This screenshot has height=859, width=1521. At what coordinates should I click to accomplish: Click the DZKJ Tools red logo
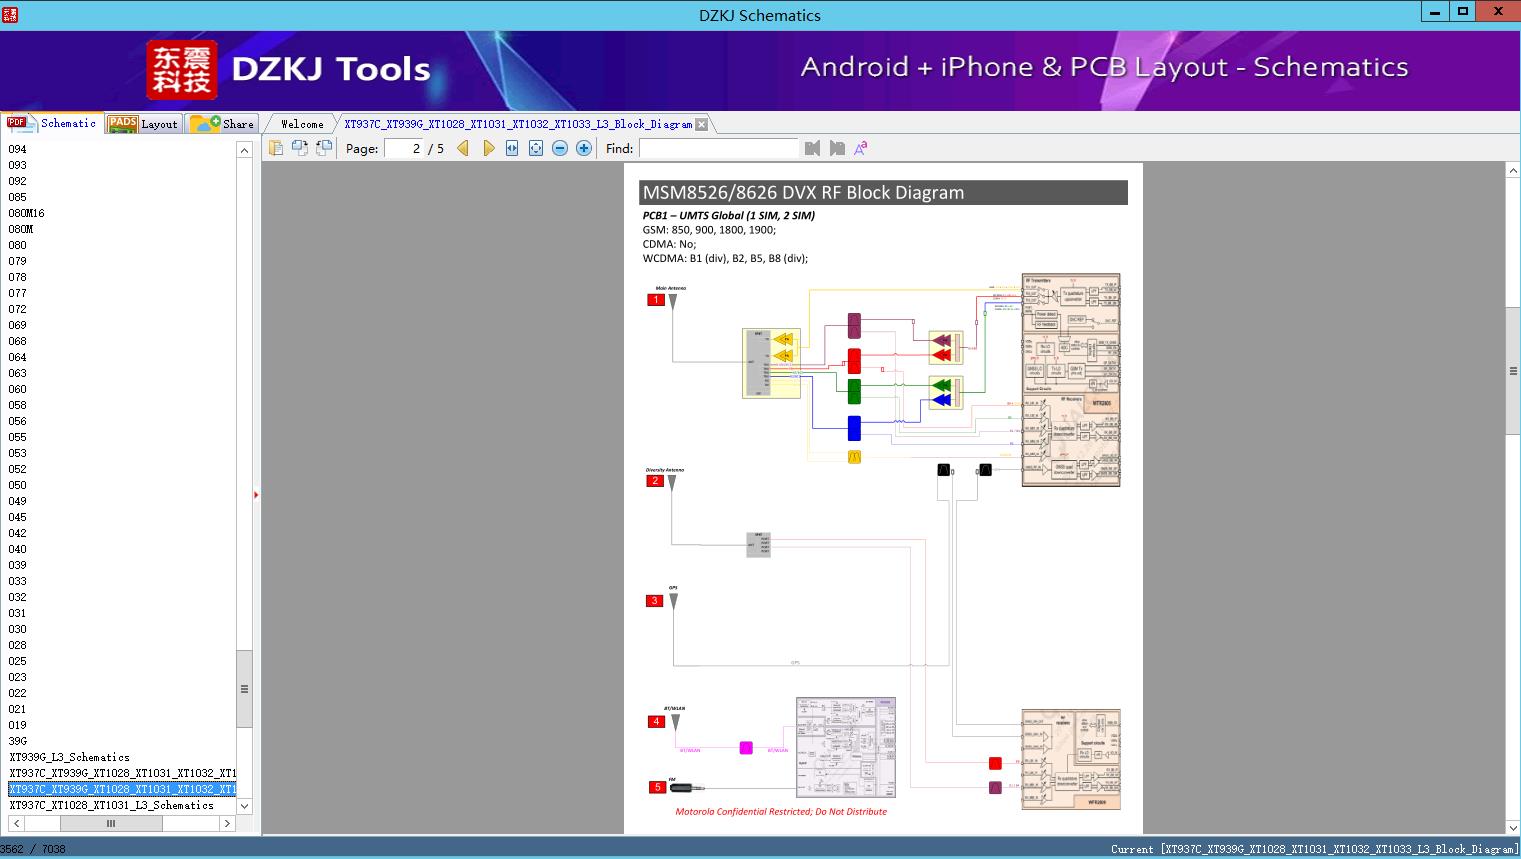point(182,70)
